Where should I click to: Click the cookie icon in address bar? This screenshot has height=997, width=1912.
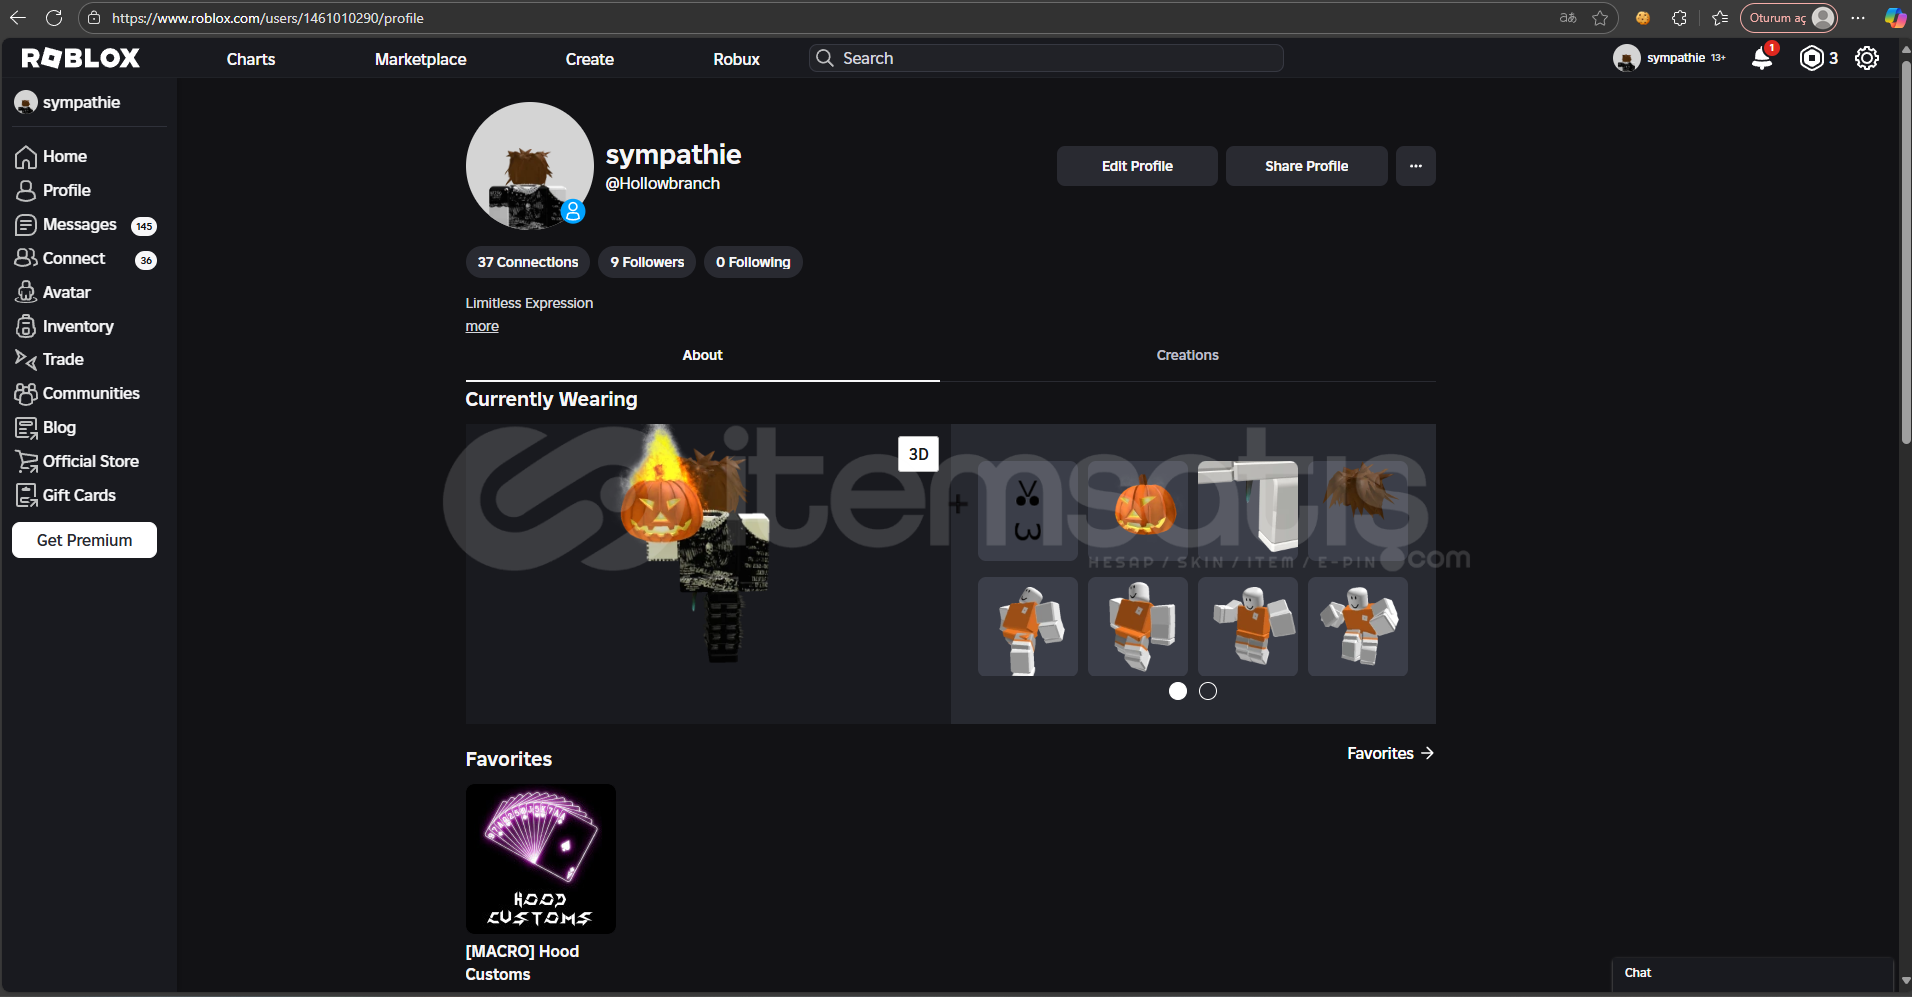coord(1642,18)
